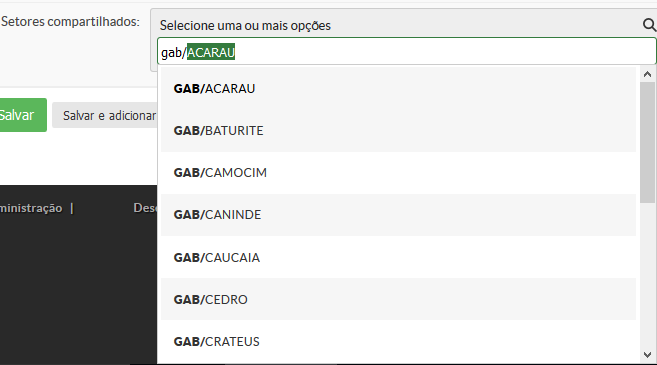Click the green Salvar button
Screen dimensions: 657x365
(x=21, y=115)
